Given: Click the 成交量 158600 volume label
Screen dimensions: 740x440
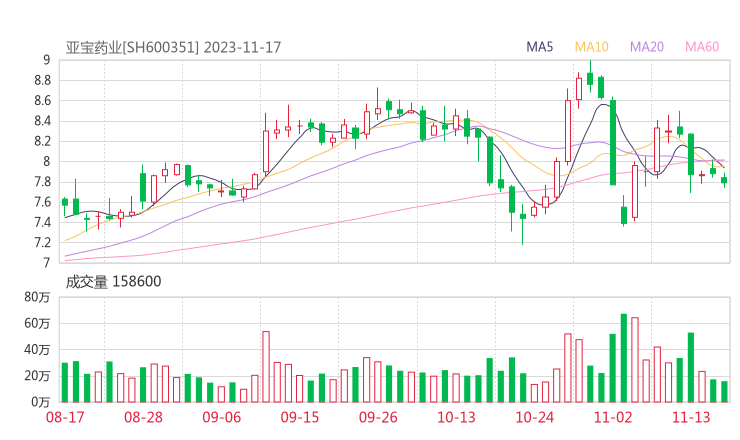Looking at the screenshot, I should pos(113,282).
